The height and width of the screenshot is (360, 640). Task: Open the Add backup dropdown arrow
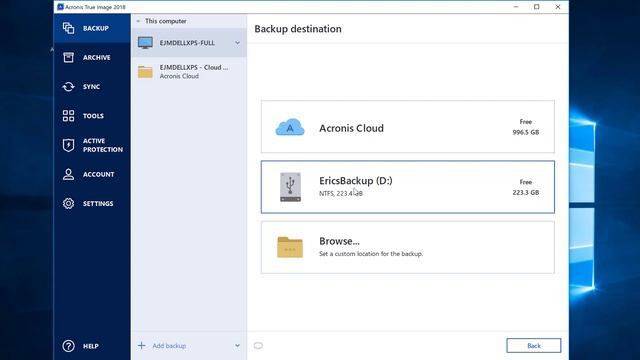click(237, 346)
